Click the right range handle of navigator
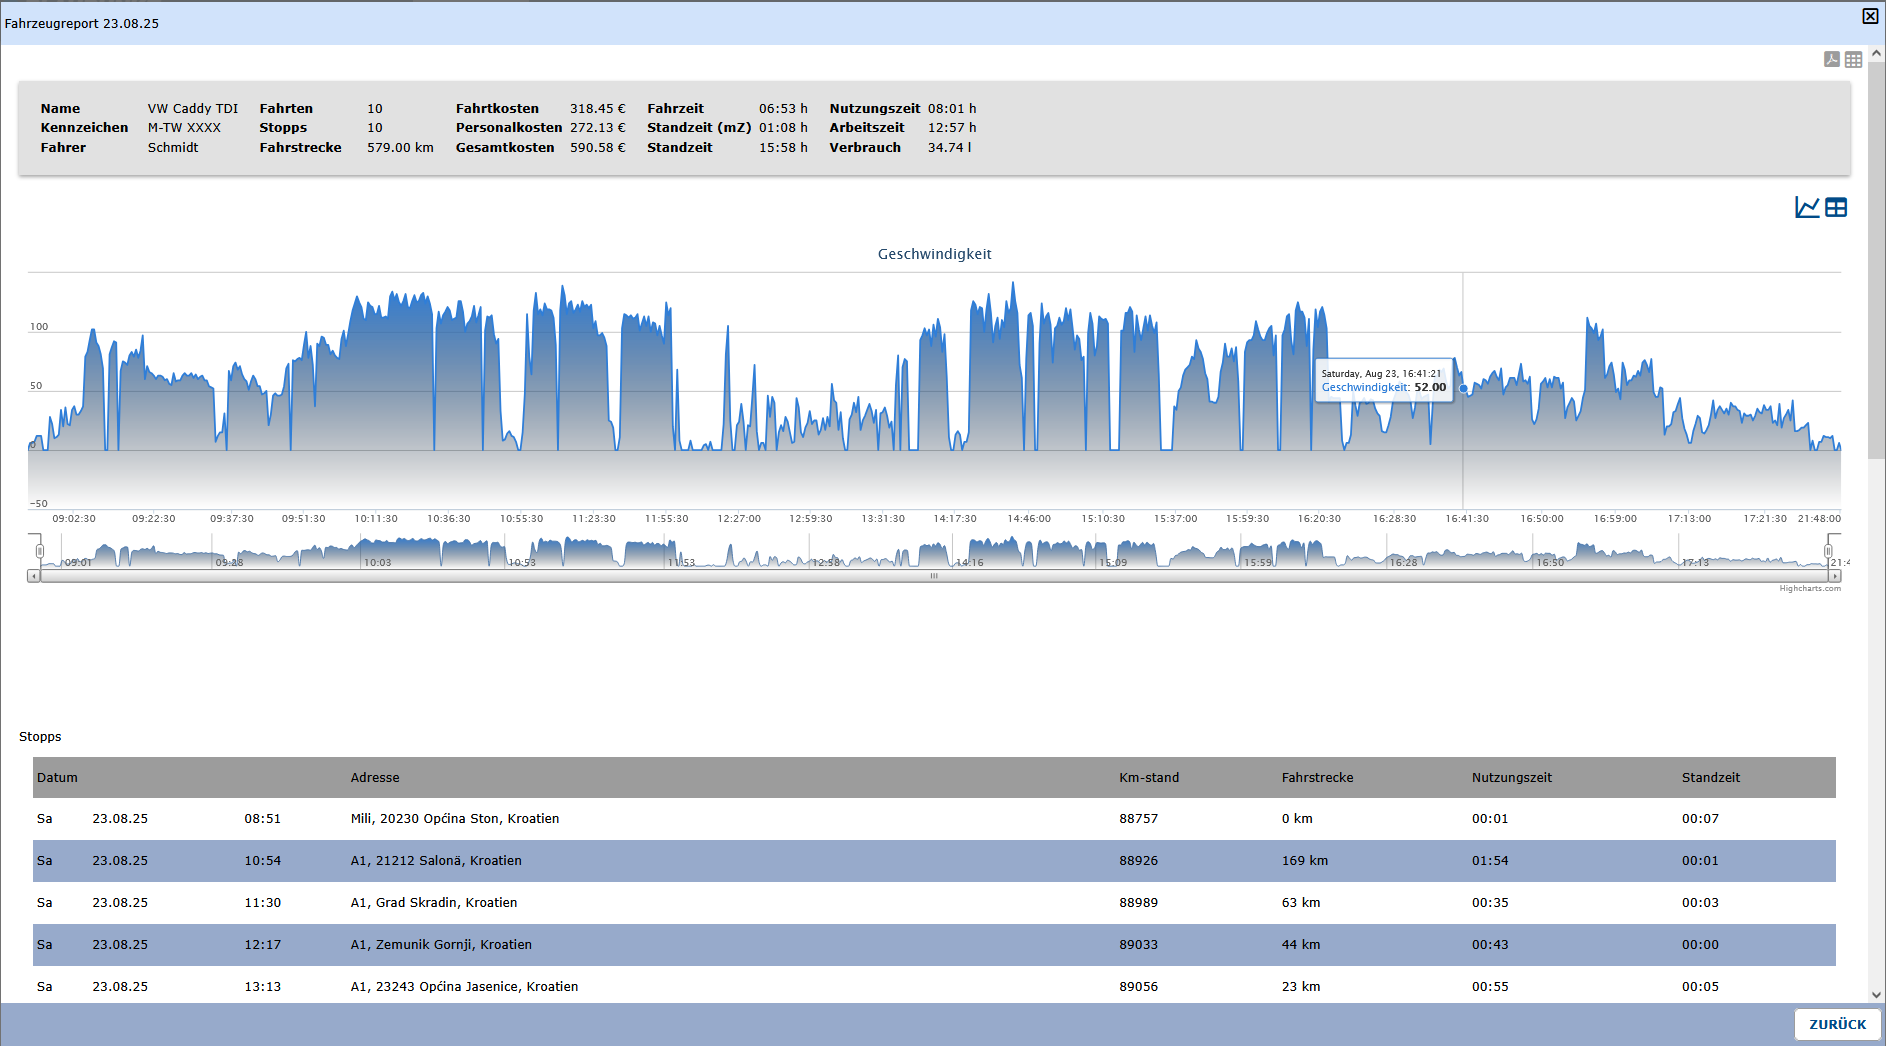The height and width of the screenshot is (1046, 1886). 1828,551
